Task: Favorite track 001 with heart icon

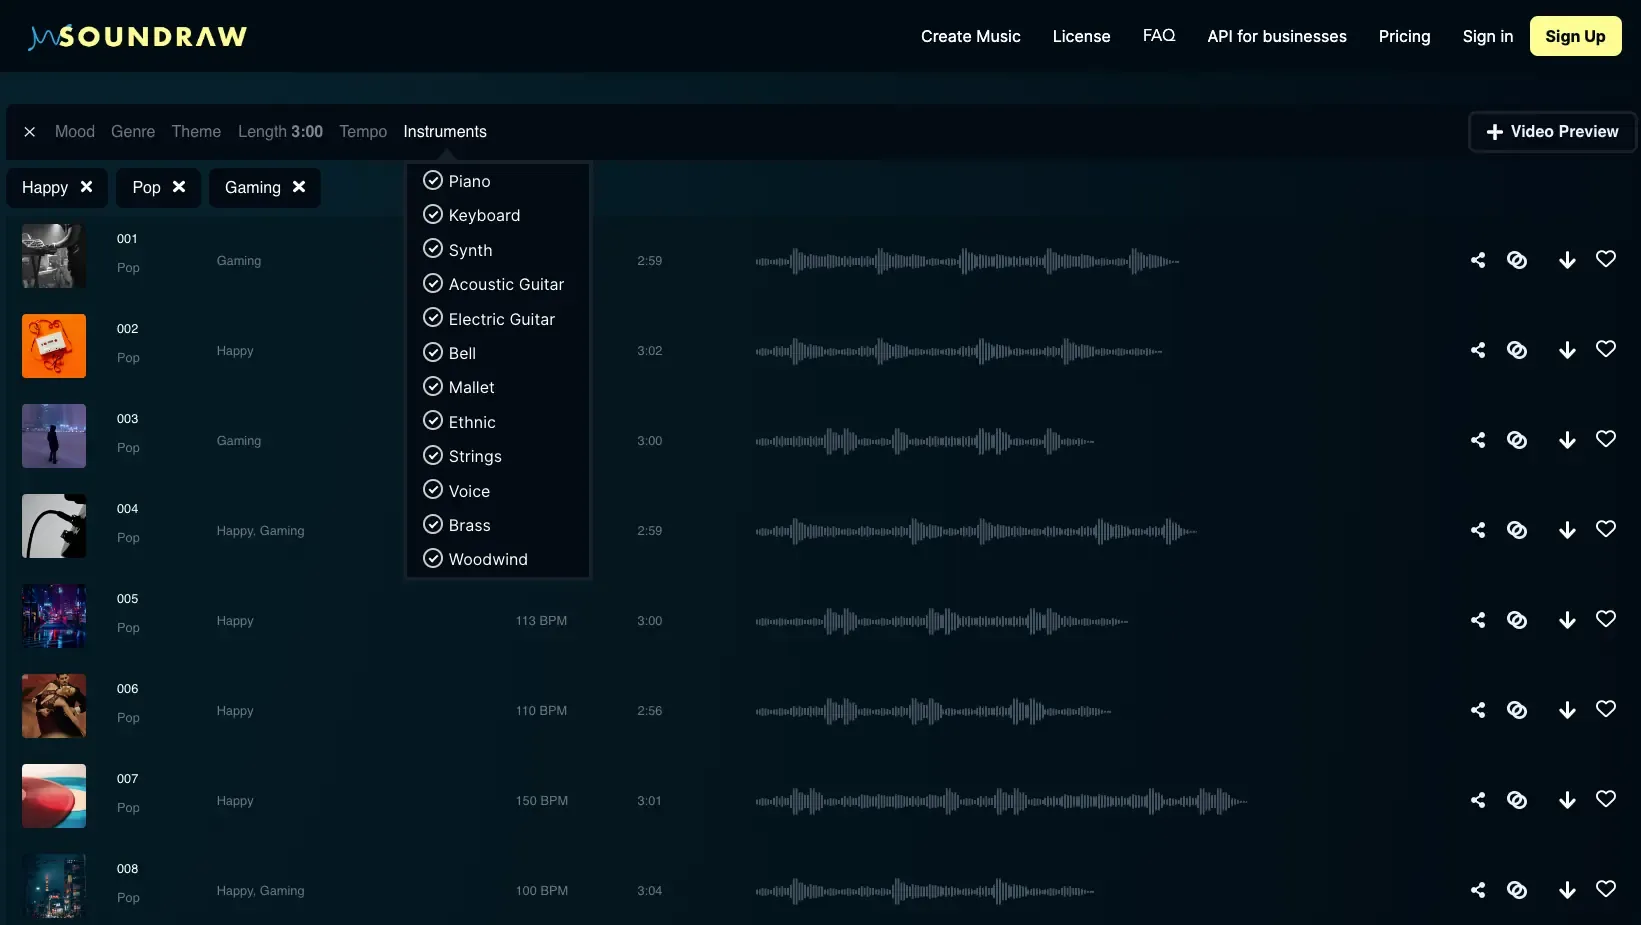Action: [x=1606, y=259]
